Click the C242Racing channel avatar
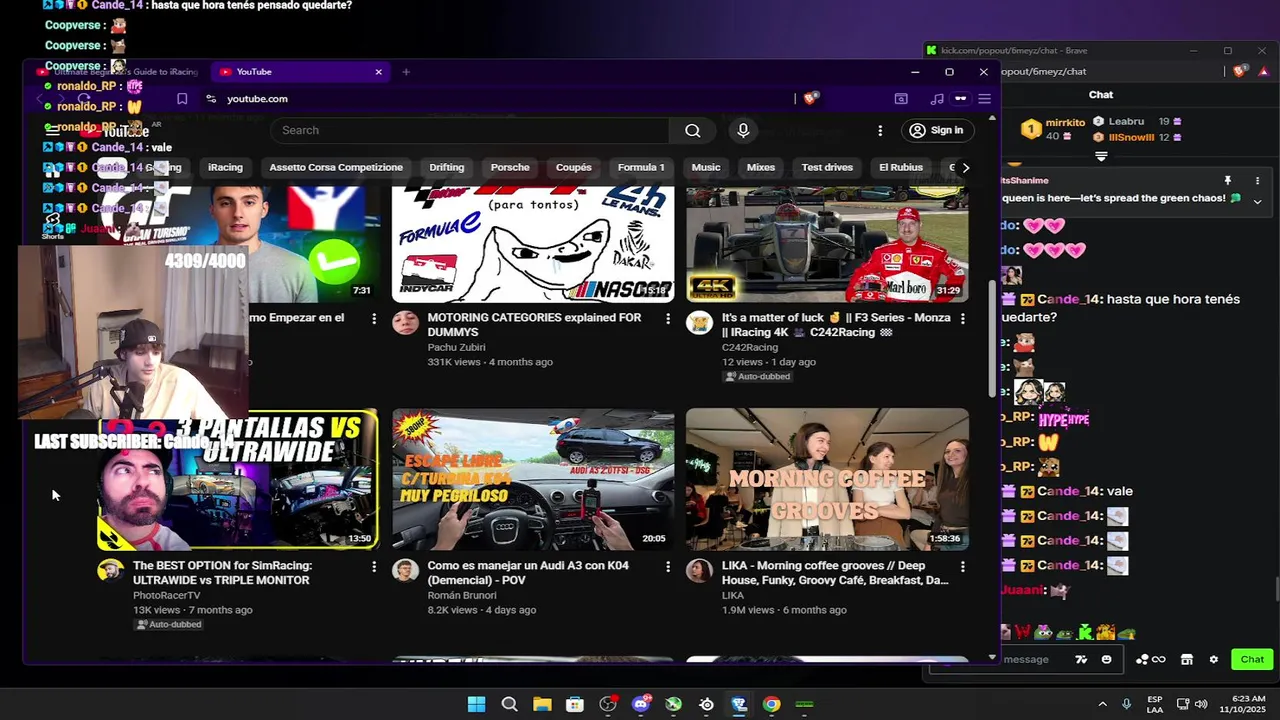1280x720 pixels. coord(699,322)
